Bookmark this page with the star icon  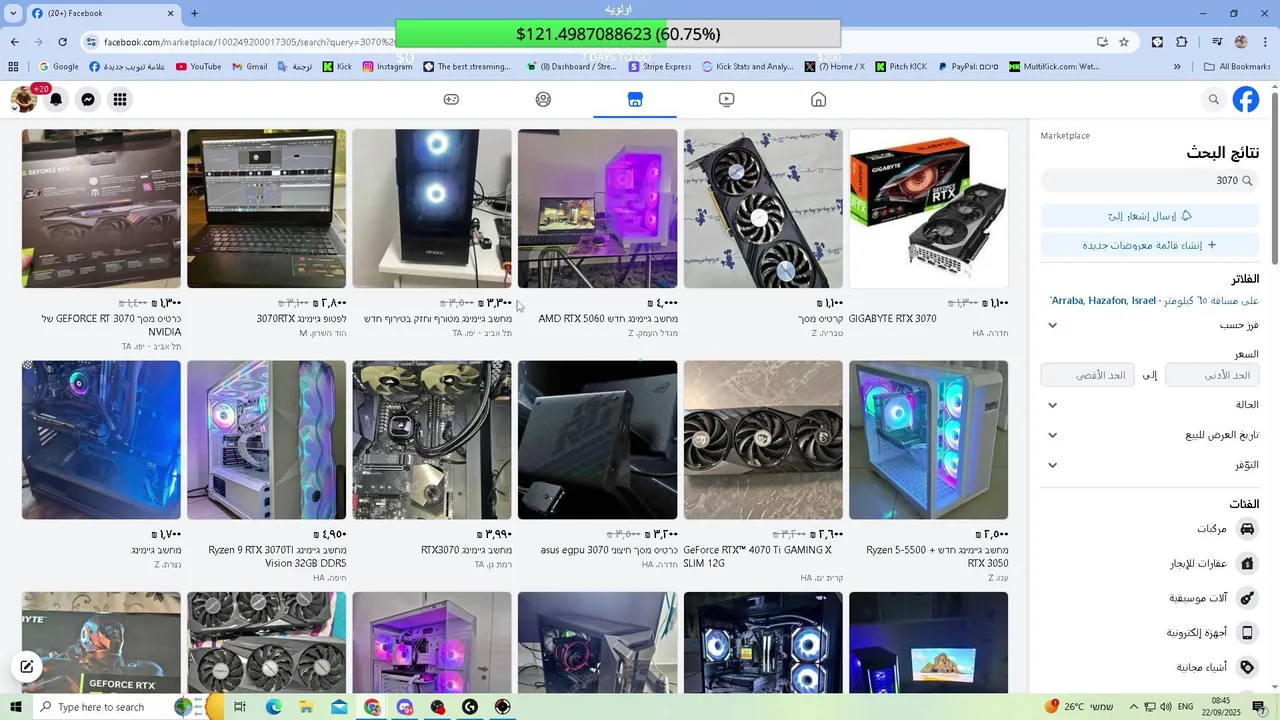tap(1124, 42)
